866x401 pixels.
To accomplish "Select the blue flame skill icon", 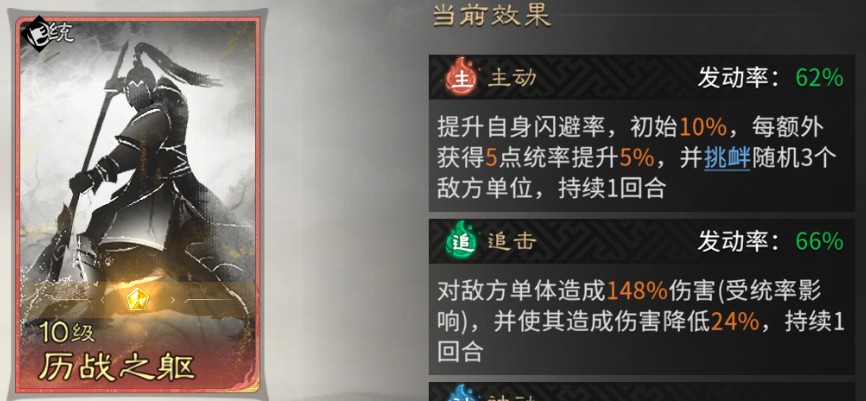I will click(x=461, y=394).
